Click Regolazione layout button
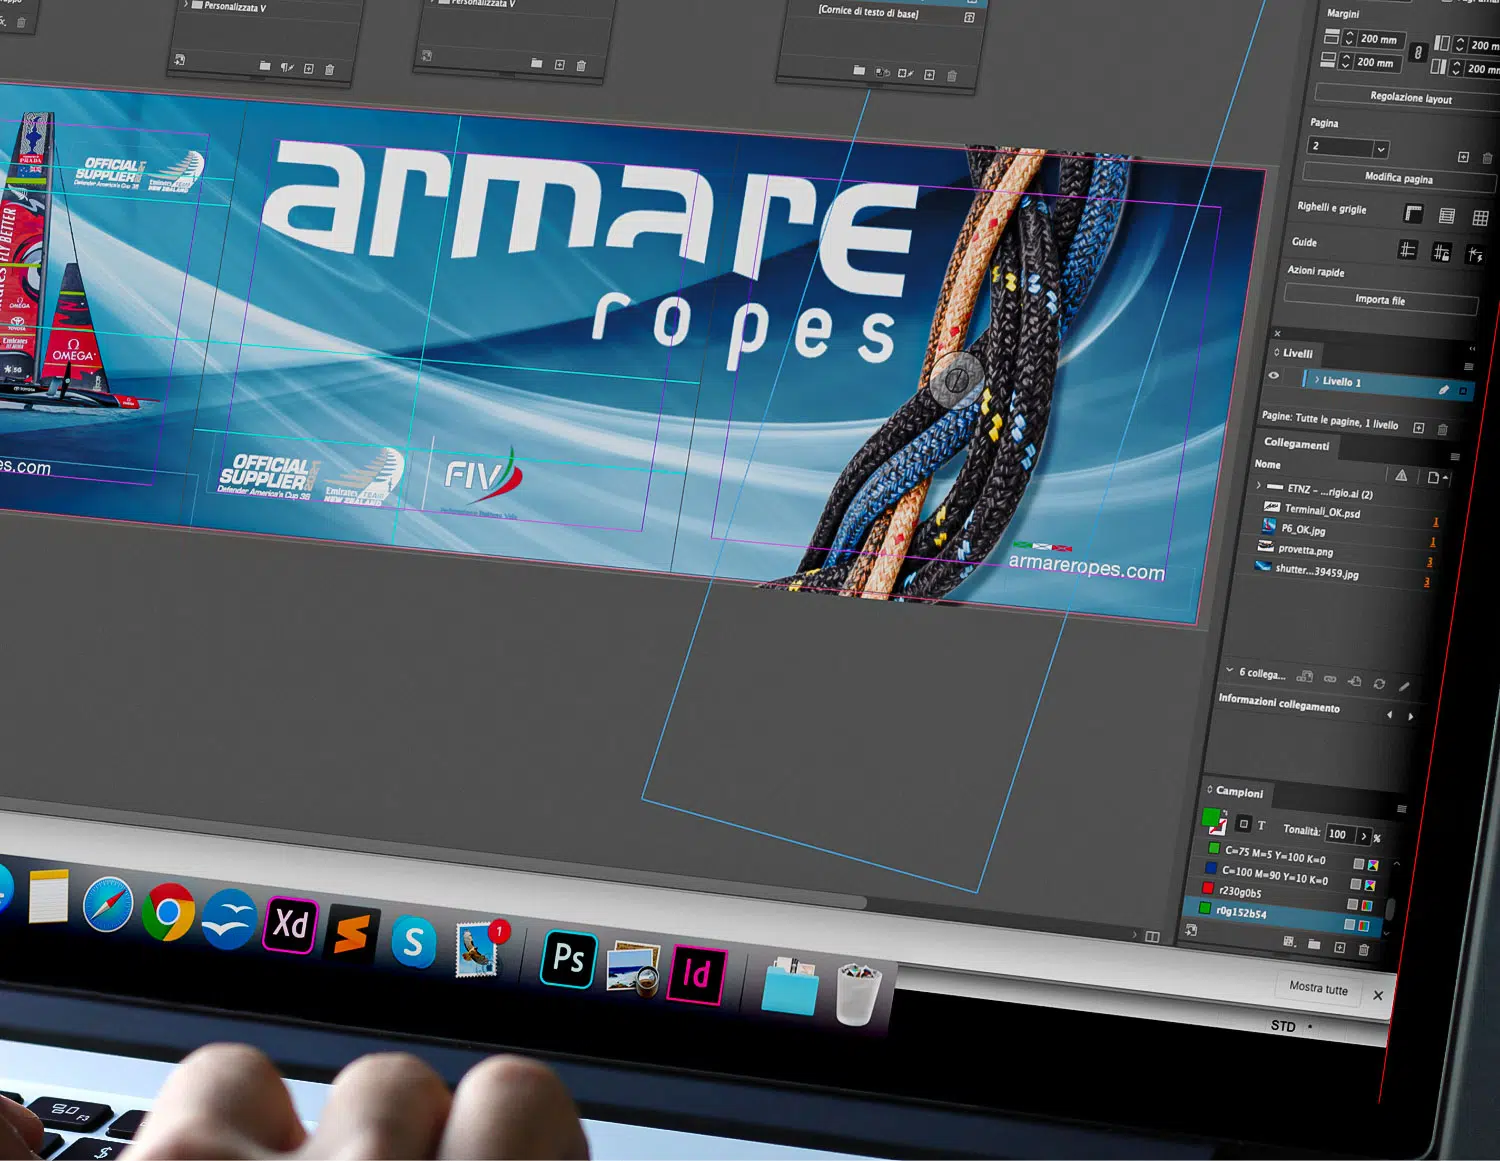1500x1161 pixels. click(1410, 97)
